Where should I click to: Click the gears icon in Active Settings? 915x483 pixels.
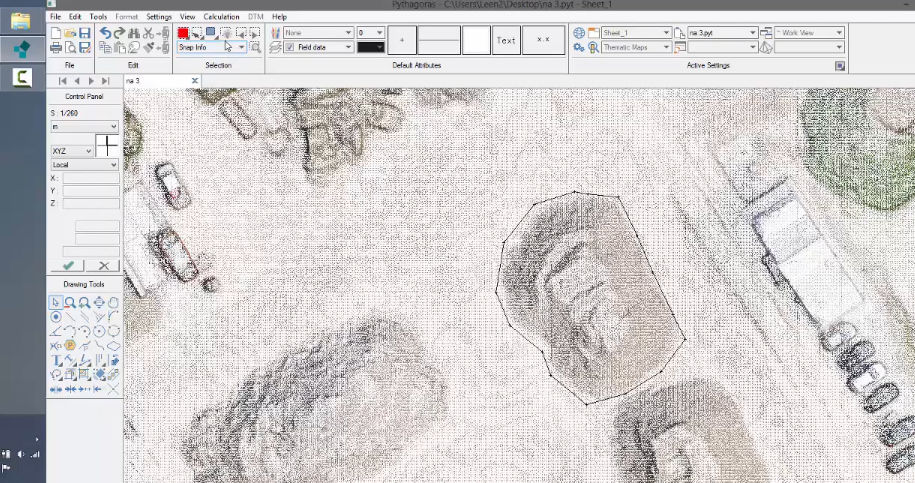tap(579, 47)
